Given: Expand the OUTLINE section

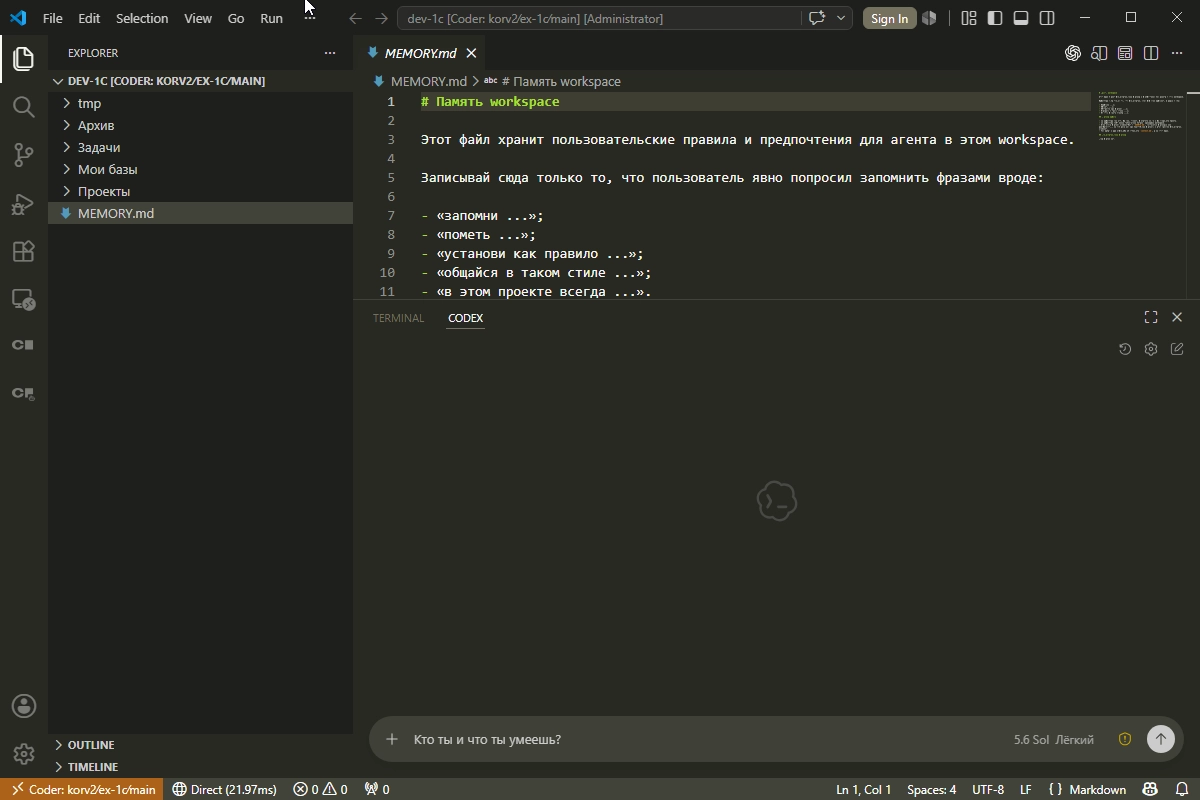Looking at the screenshot, I should point(200,745).
